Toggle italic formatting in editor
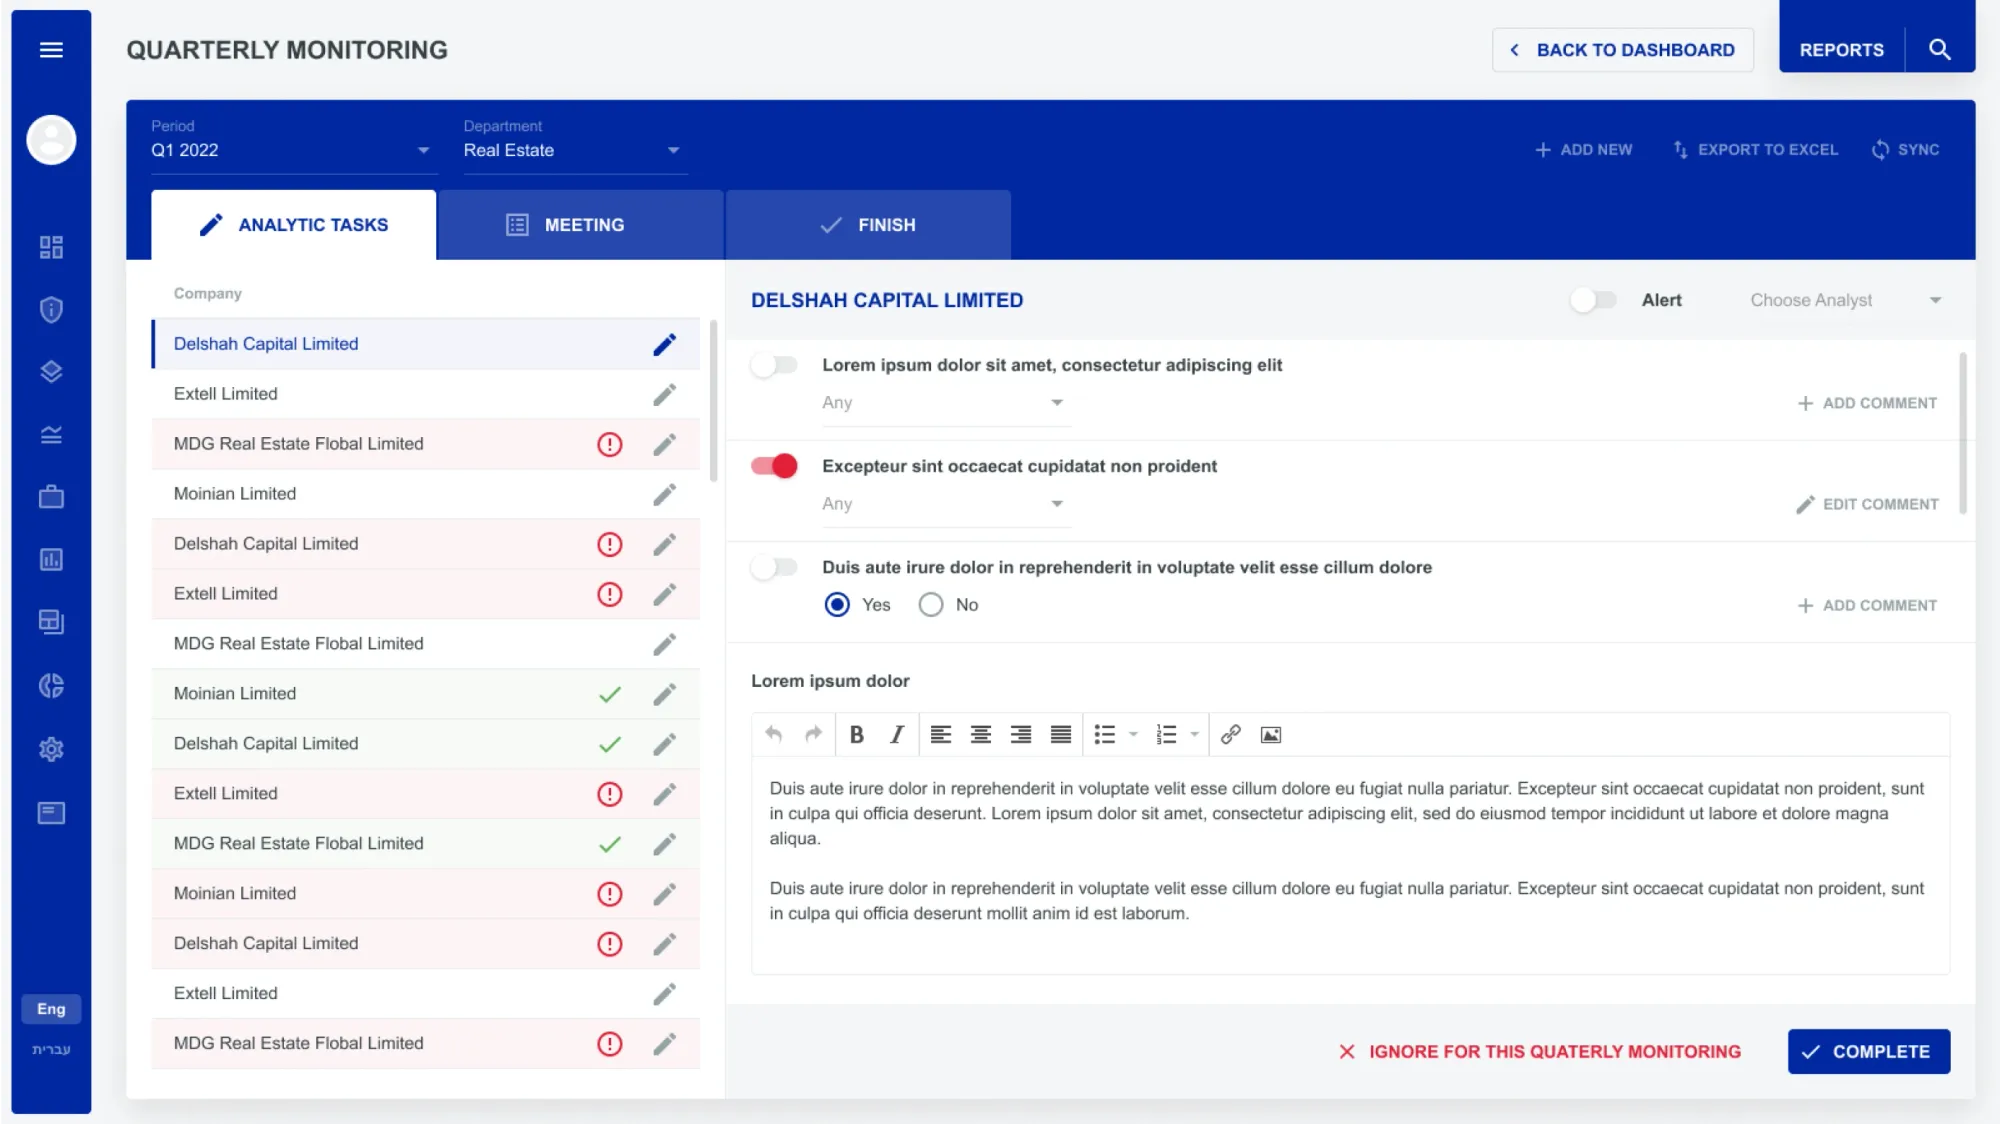 [x=897, y=734]
